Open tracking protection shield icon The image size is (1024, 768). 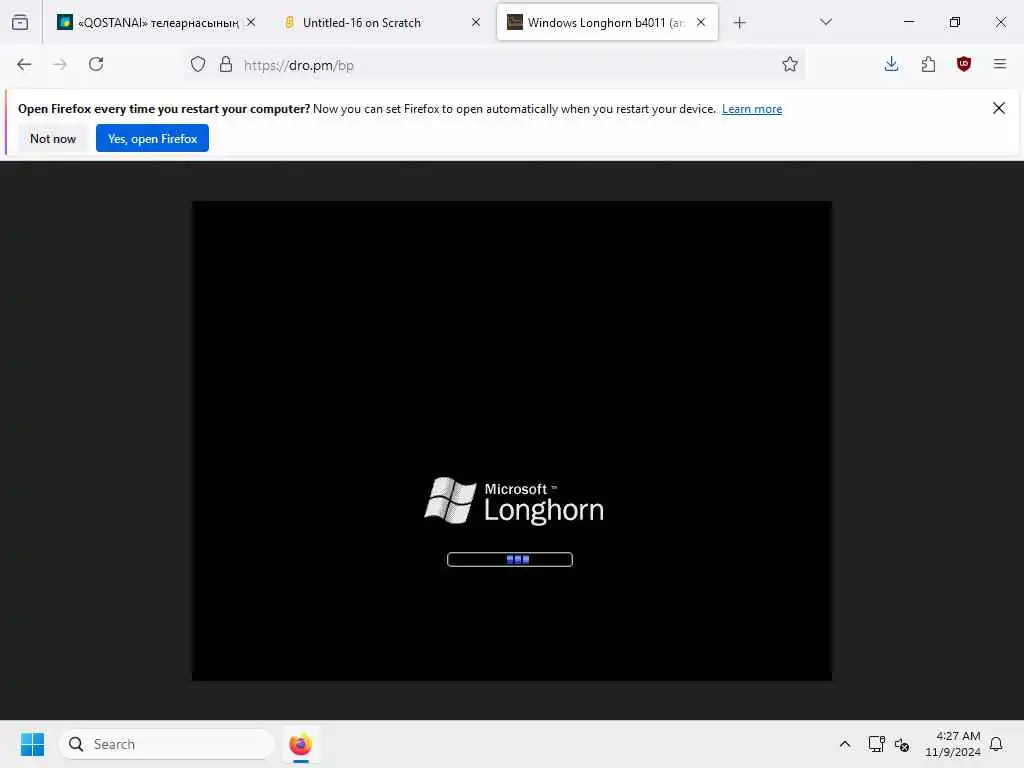click(x=198, y=64)
